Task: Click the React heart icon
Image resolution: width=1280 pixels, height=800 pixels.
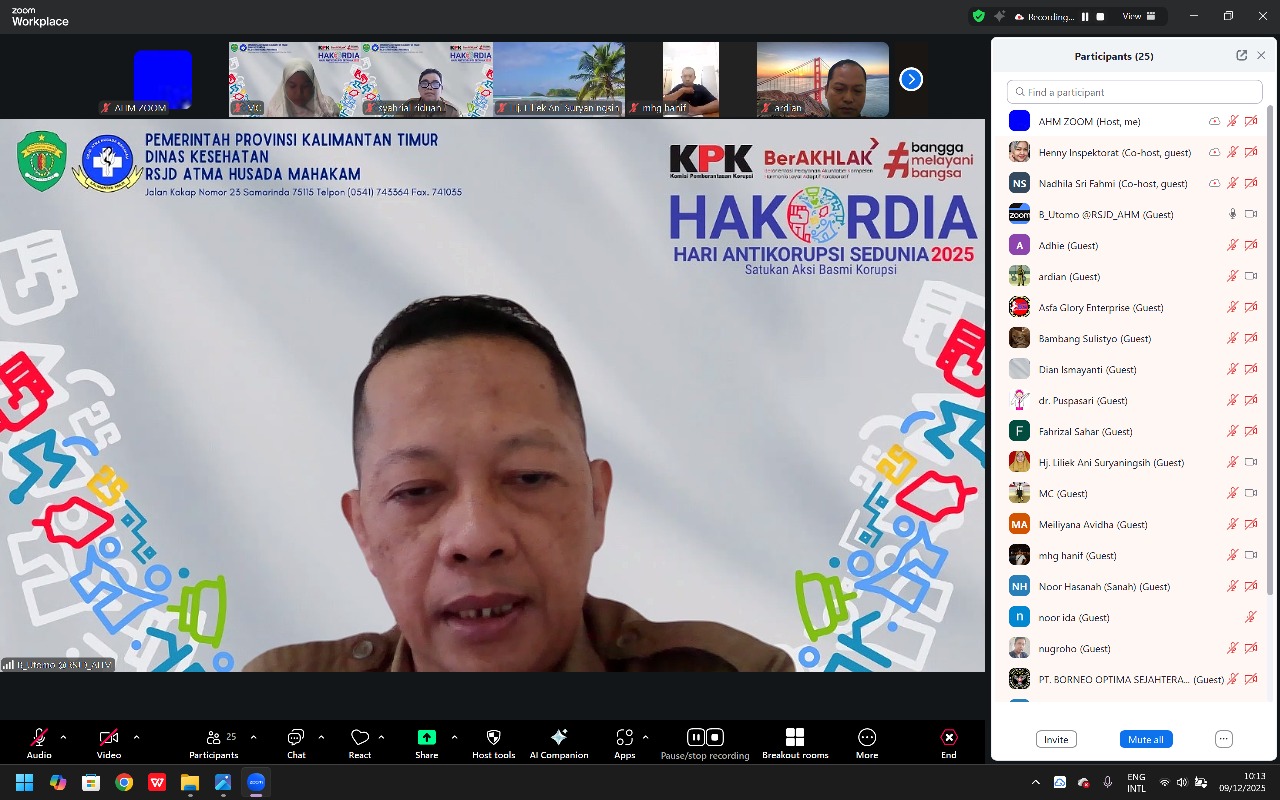Action: pyautogui.click(x=360, y=738)
